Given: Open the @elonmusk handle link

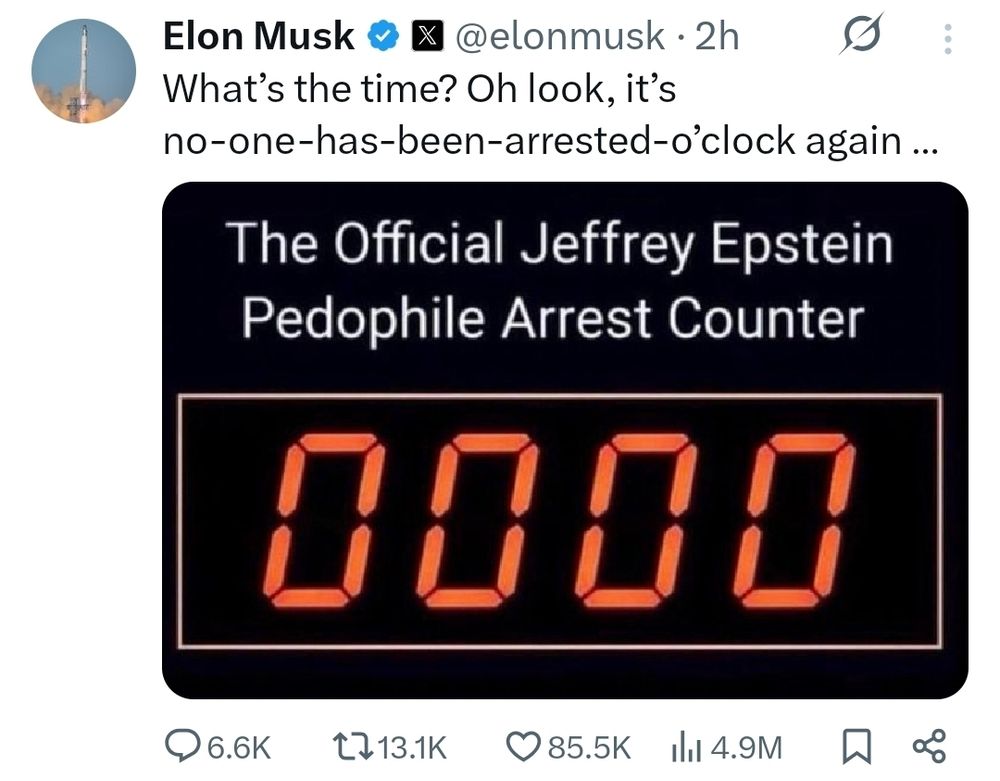Looking at the screenshot, I should coord(558,37).
